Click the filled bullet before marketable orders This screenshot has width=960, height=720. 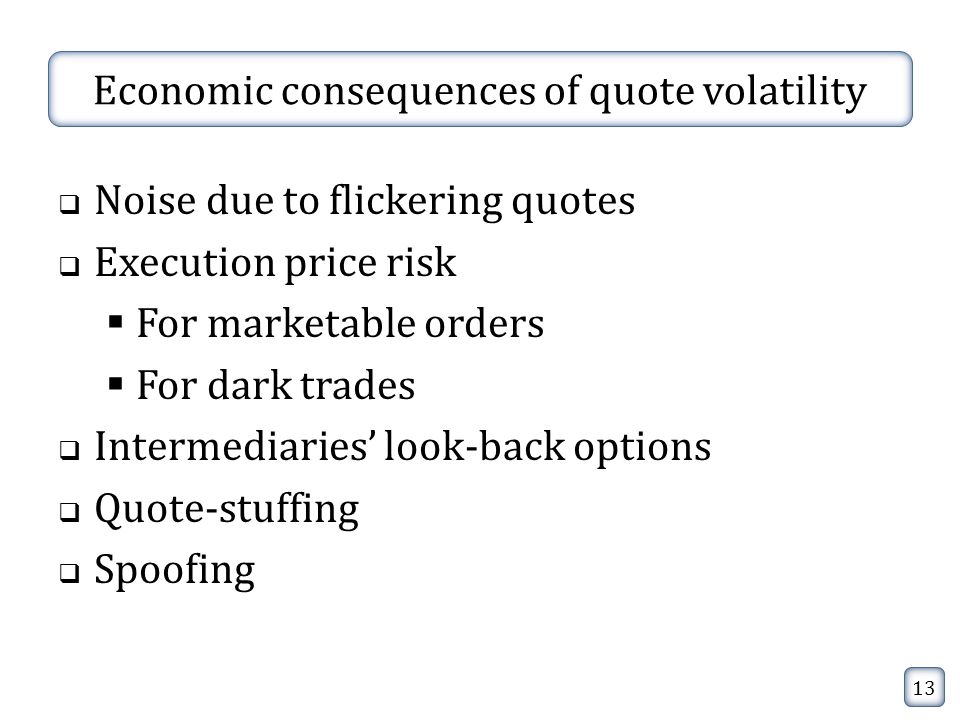click(x=115, y=321)
